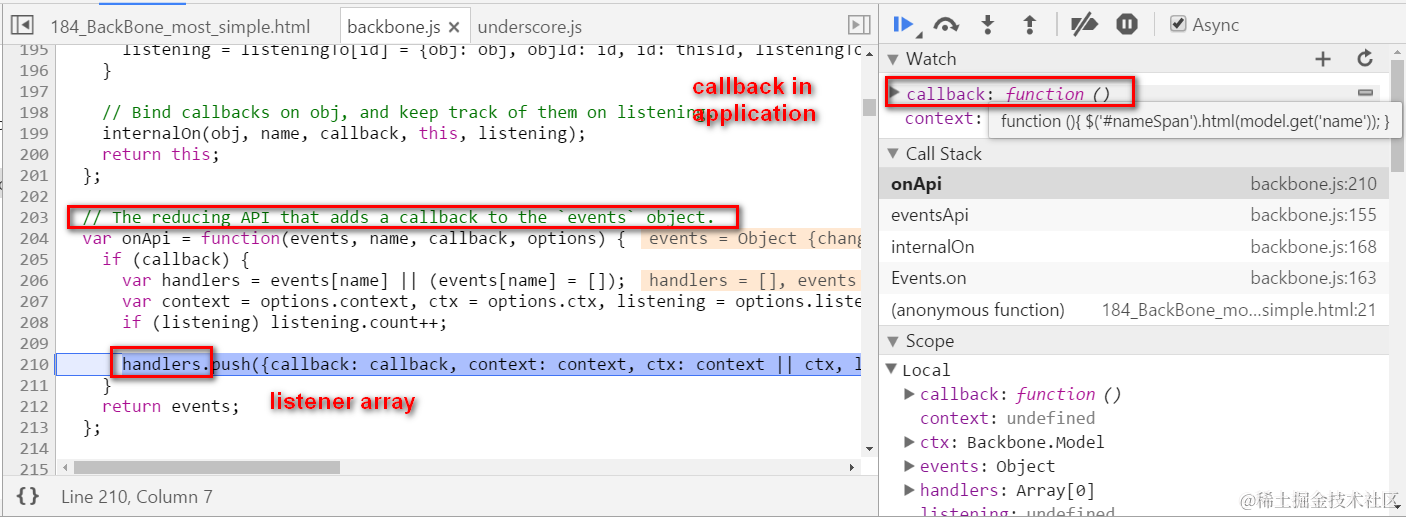Open backbone.js:168 source link

[x=1313, y=247]
